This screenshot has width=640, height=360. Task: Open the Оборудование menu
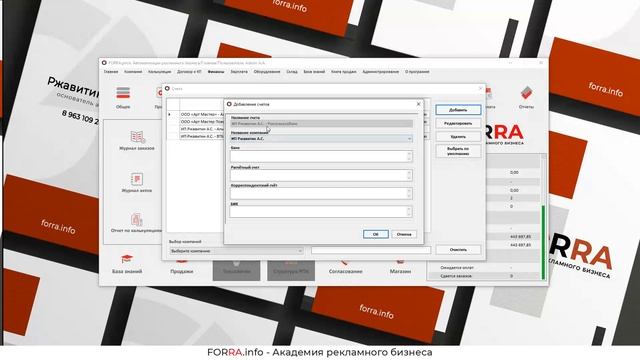pyautogui.click(x=267, y=72)
